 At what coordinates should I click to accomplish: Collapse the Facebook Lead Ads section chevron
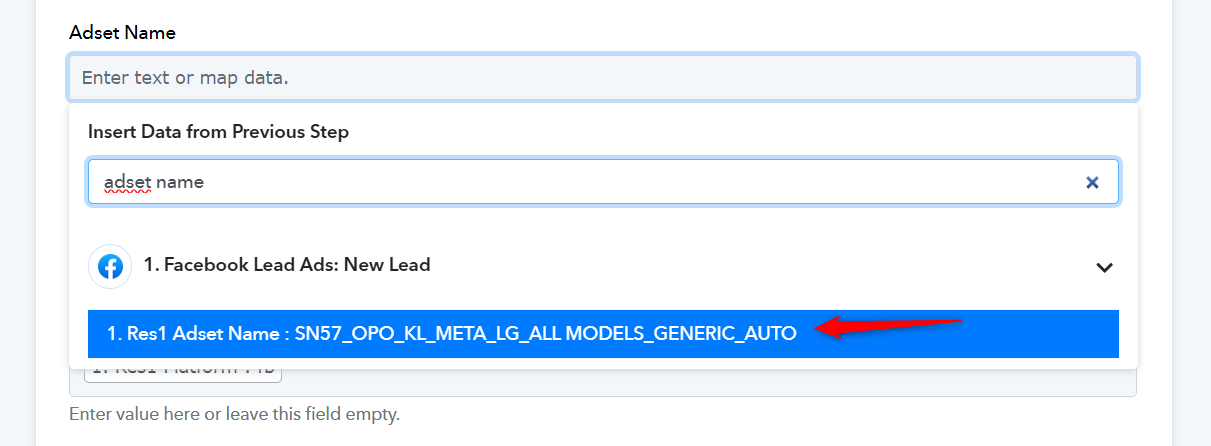pyautogui.click(x=1104, y=267)
